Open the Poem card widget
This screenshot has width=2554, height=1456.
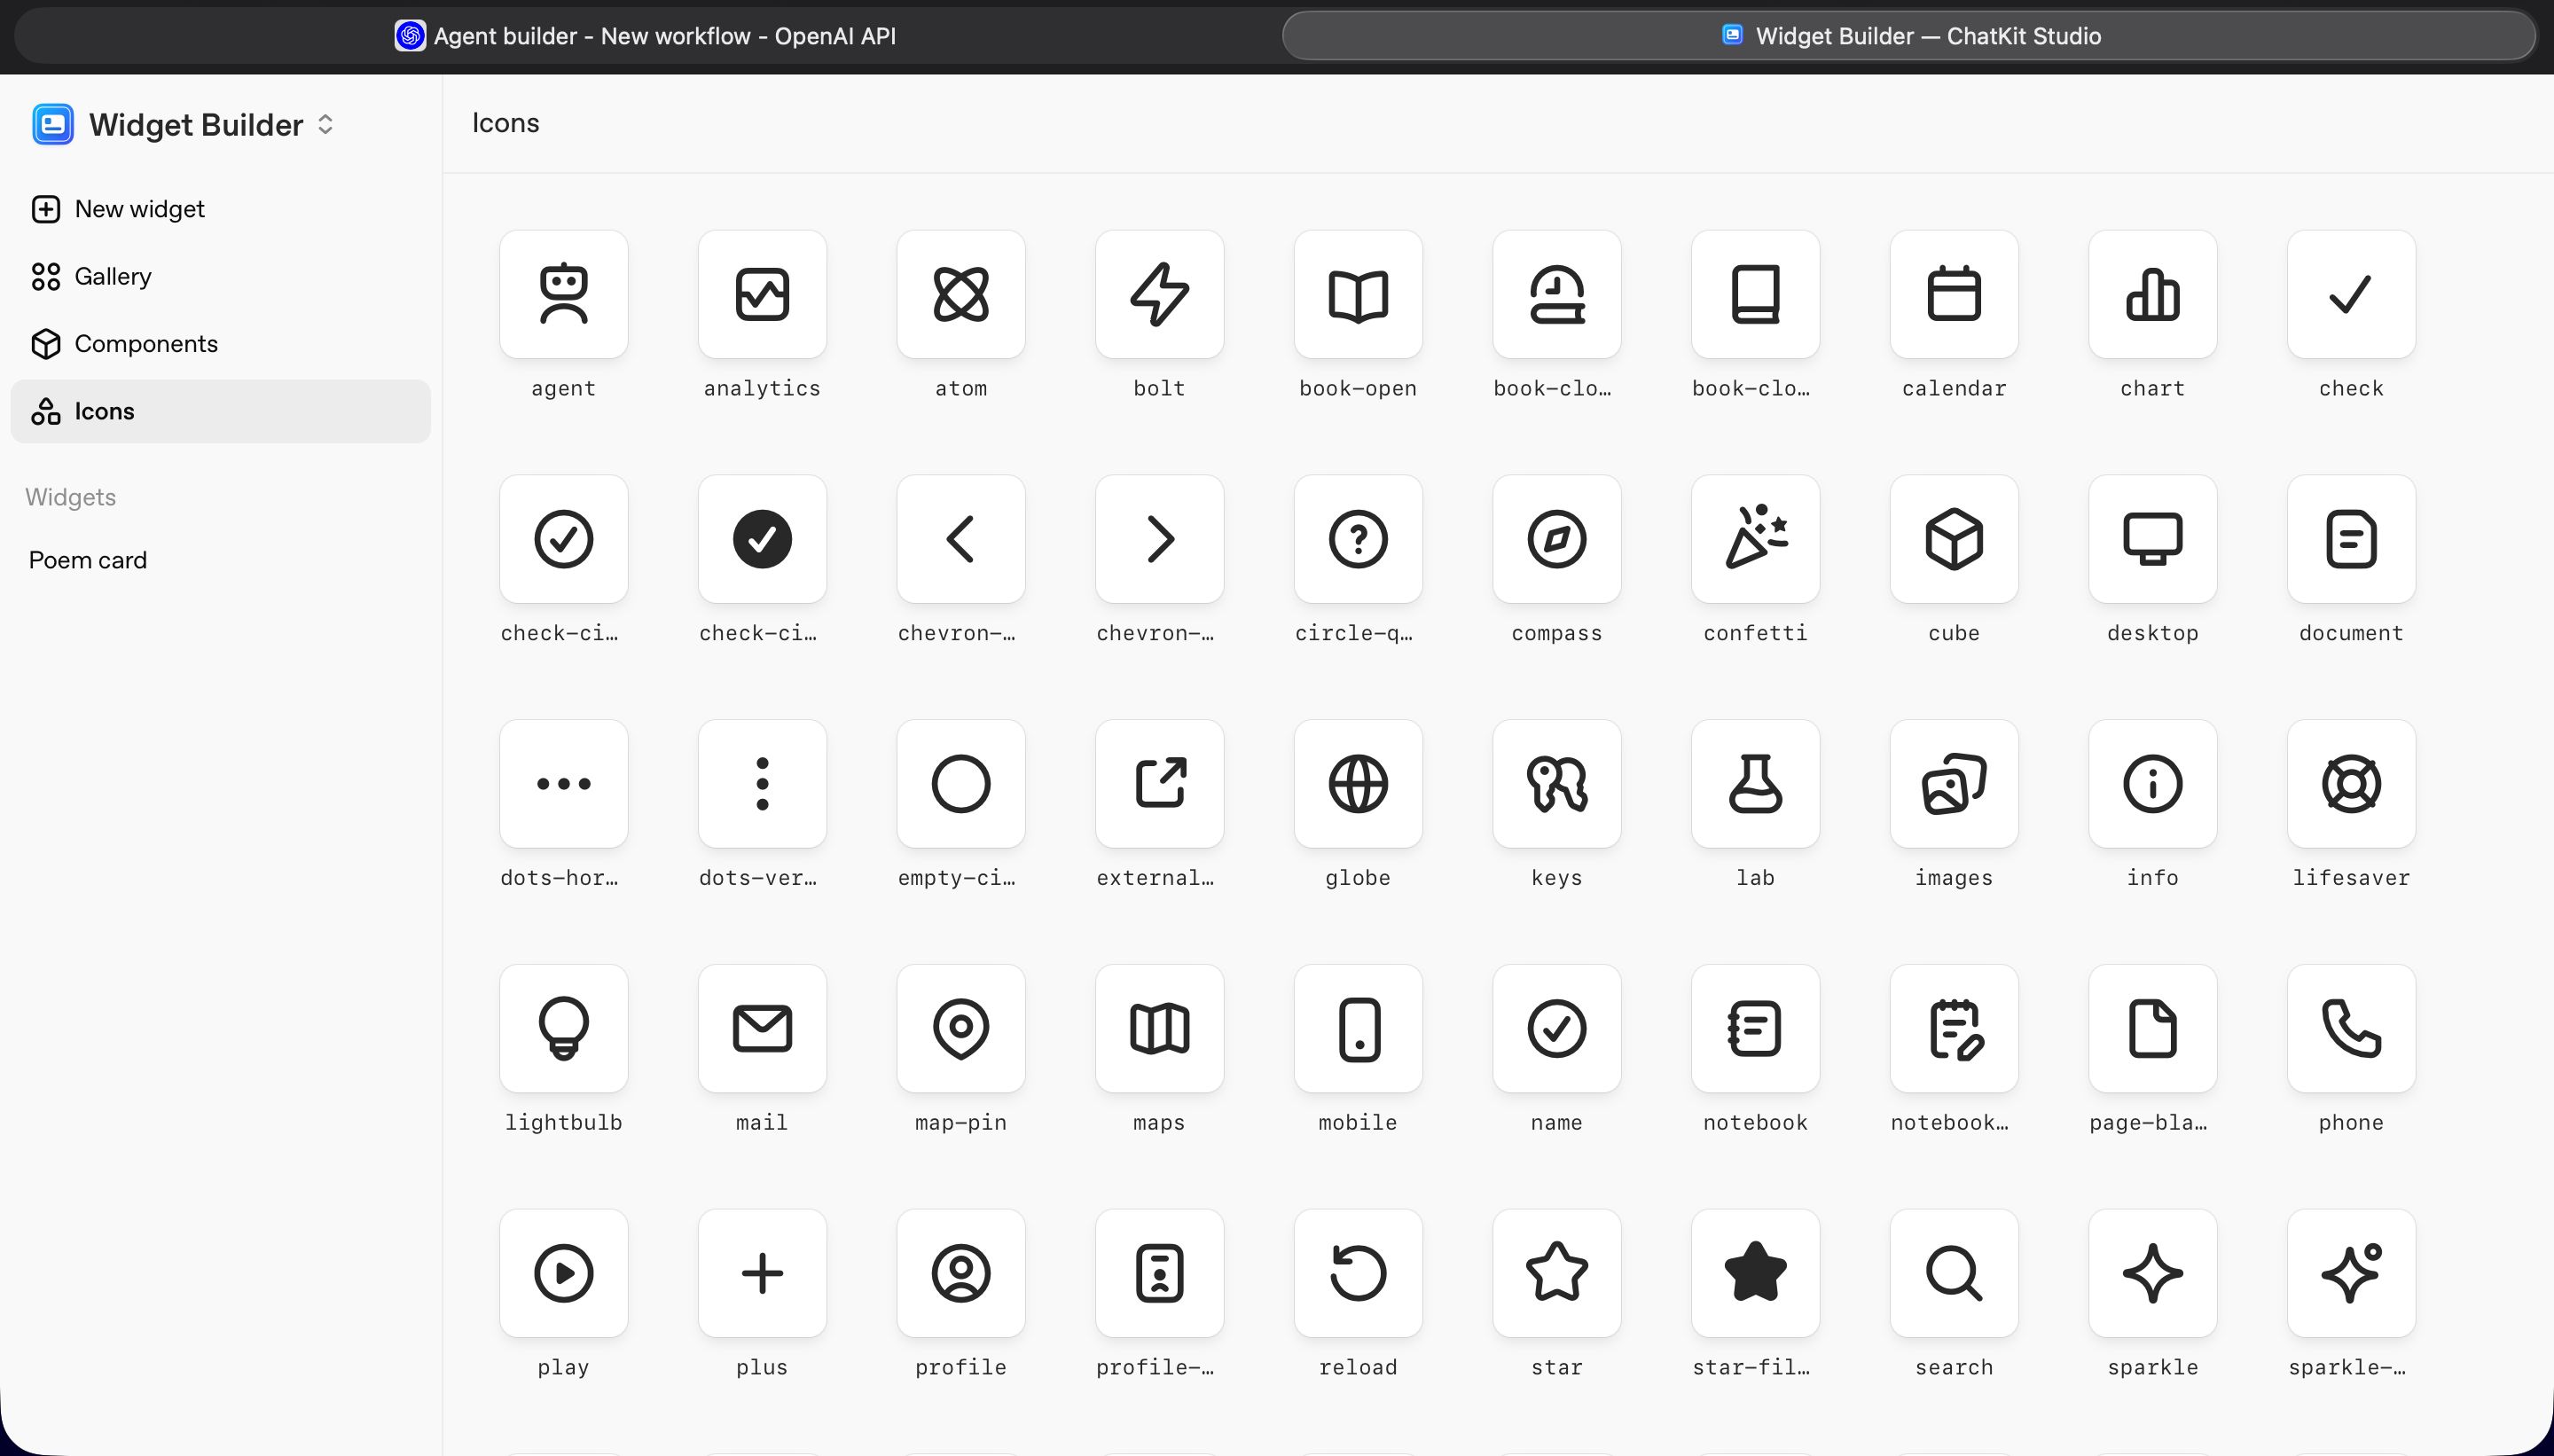coord(88,560)
